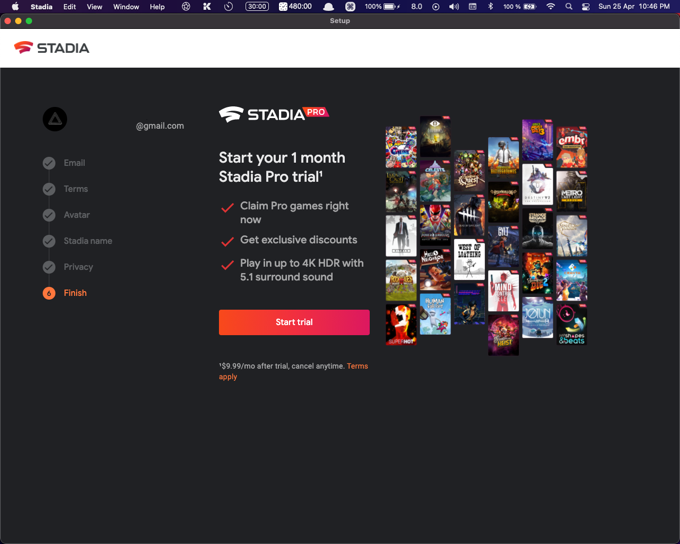Viewport: 680px width, 544px height.
Task: Click the SteamWorld Heist cover
Action: [503, 335]
